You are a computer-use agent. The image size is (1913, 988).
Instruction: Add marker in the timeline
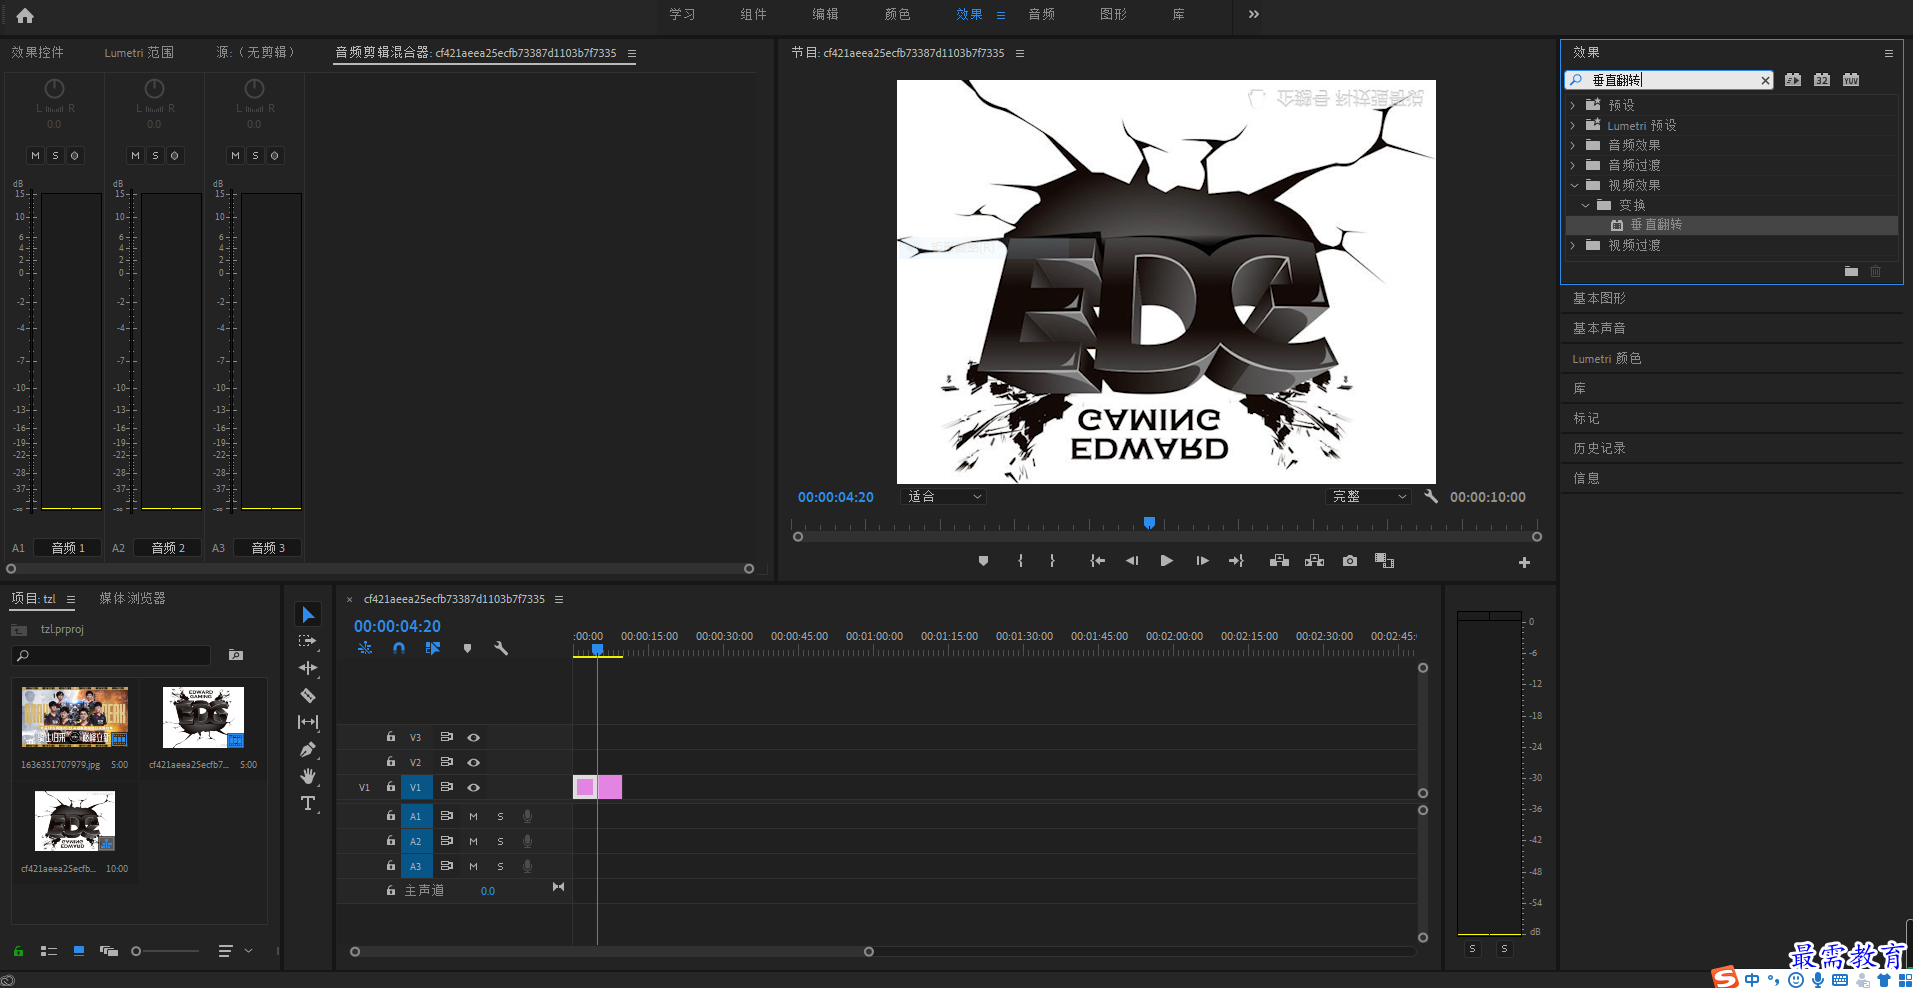(x=467, y=648)
